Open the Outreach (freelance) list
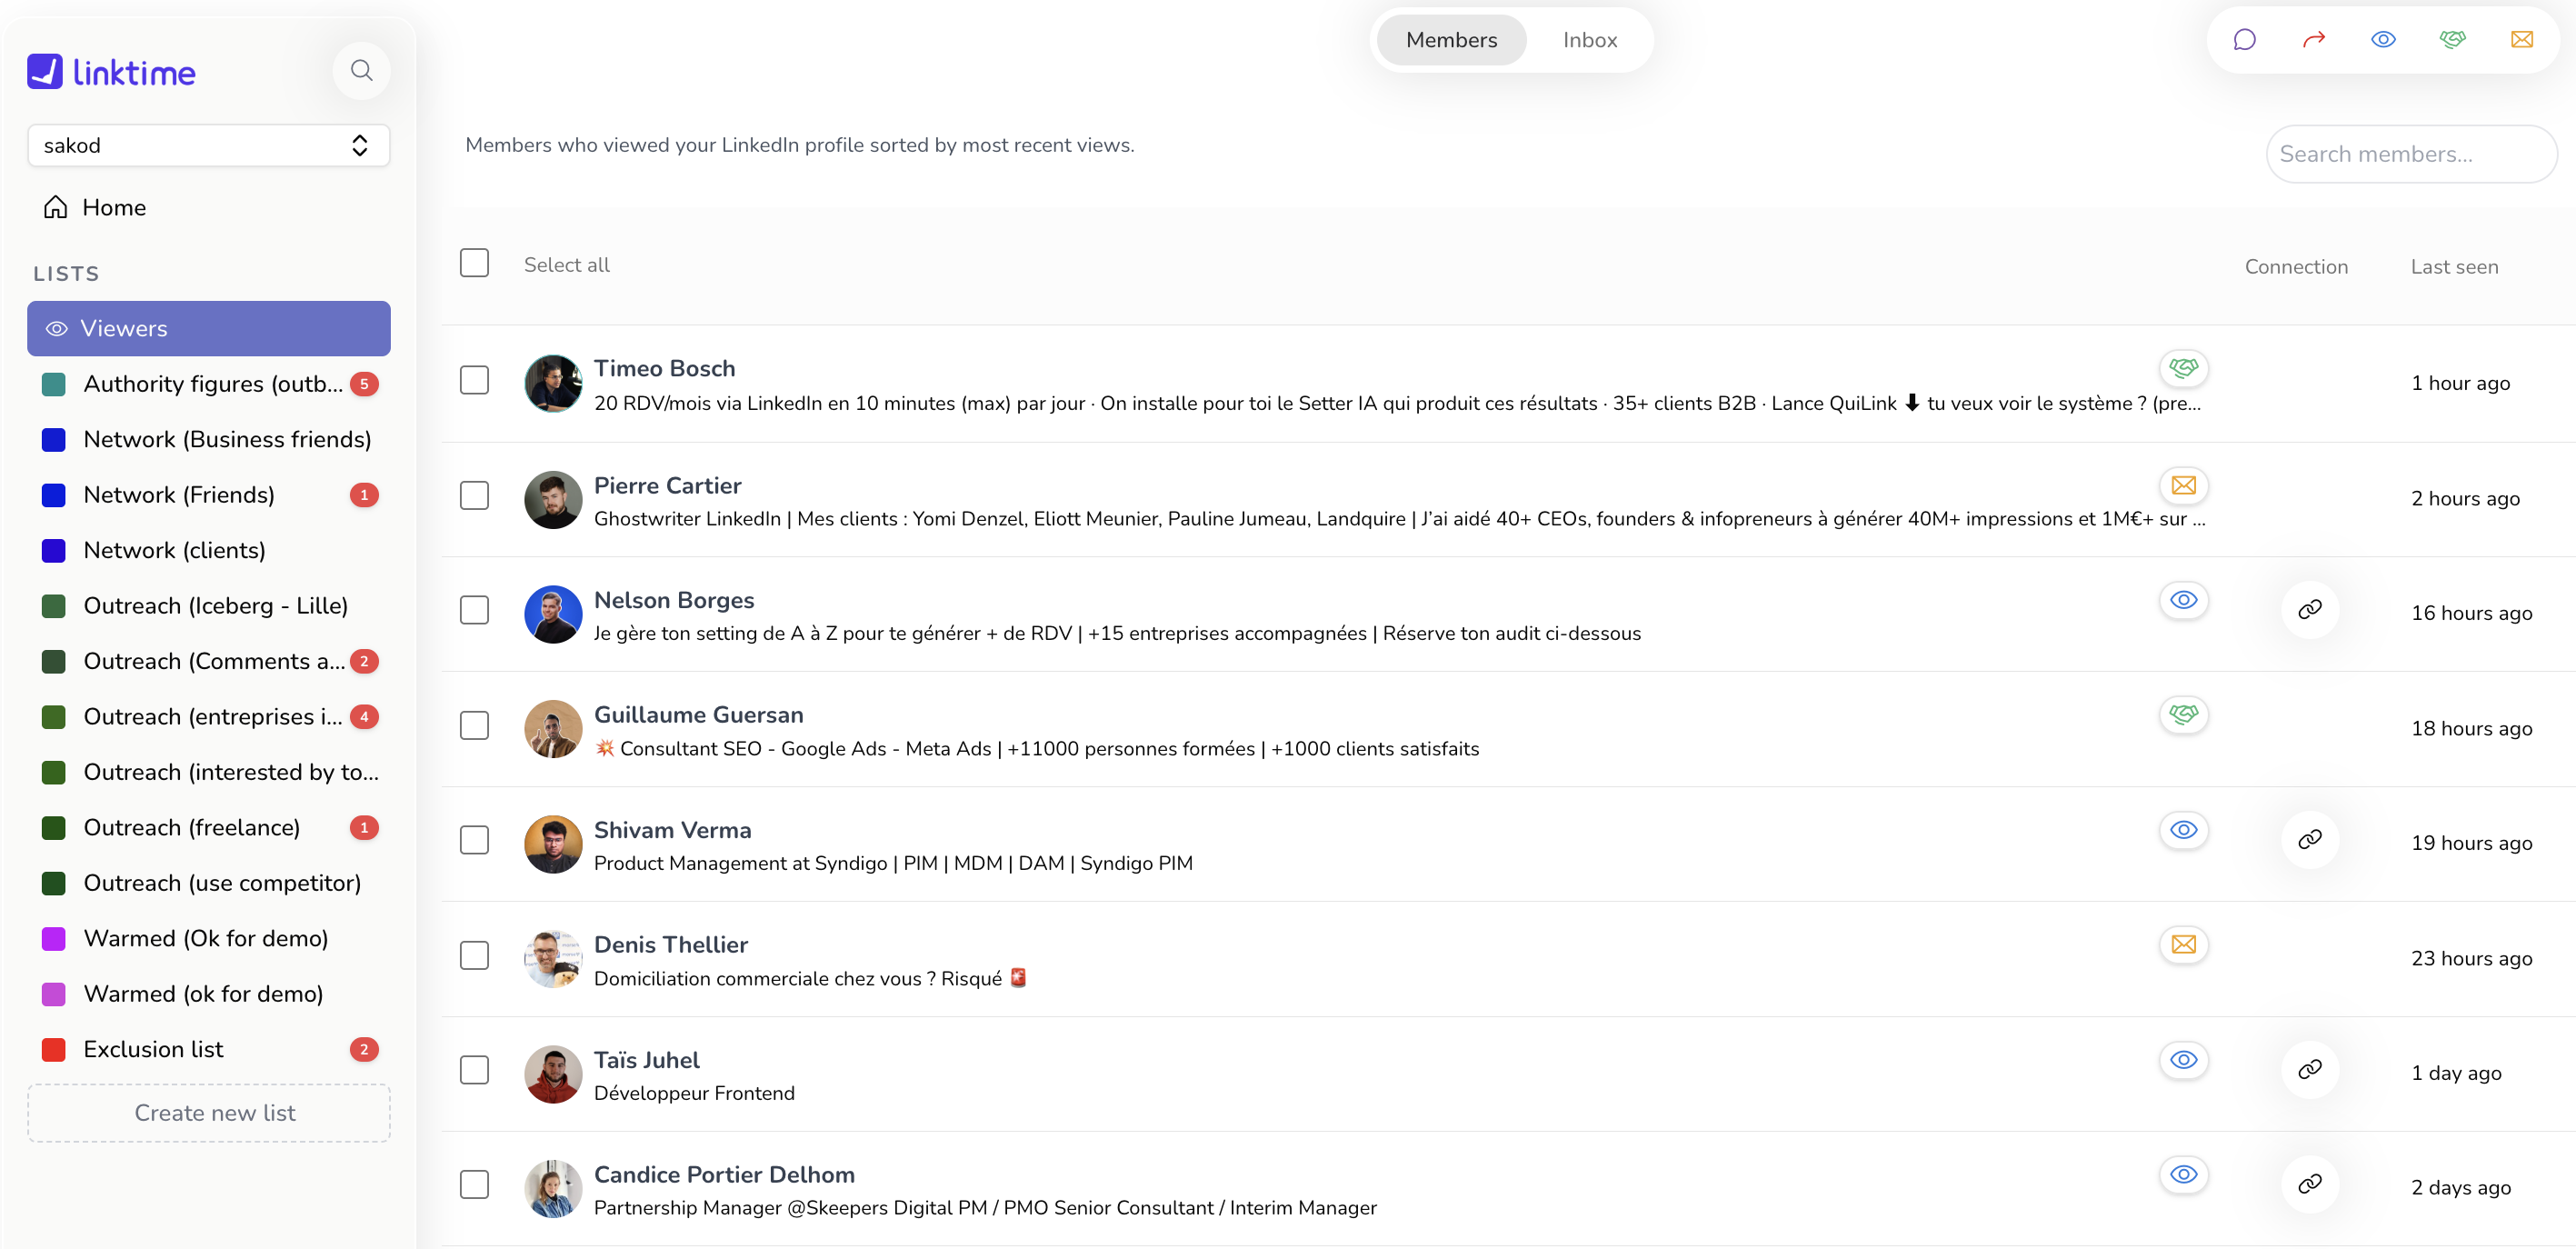This screenshot has height=1249, width=2576. tap(191, 827)
